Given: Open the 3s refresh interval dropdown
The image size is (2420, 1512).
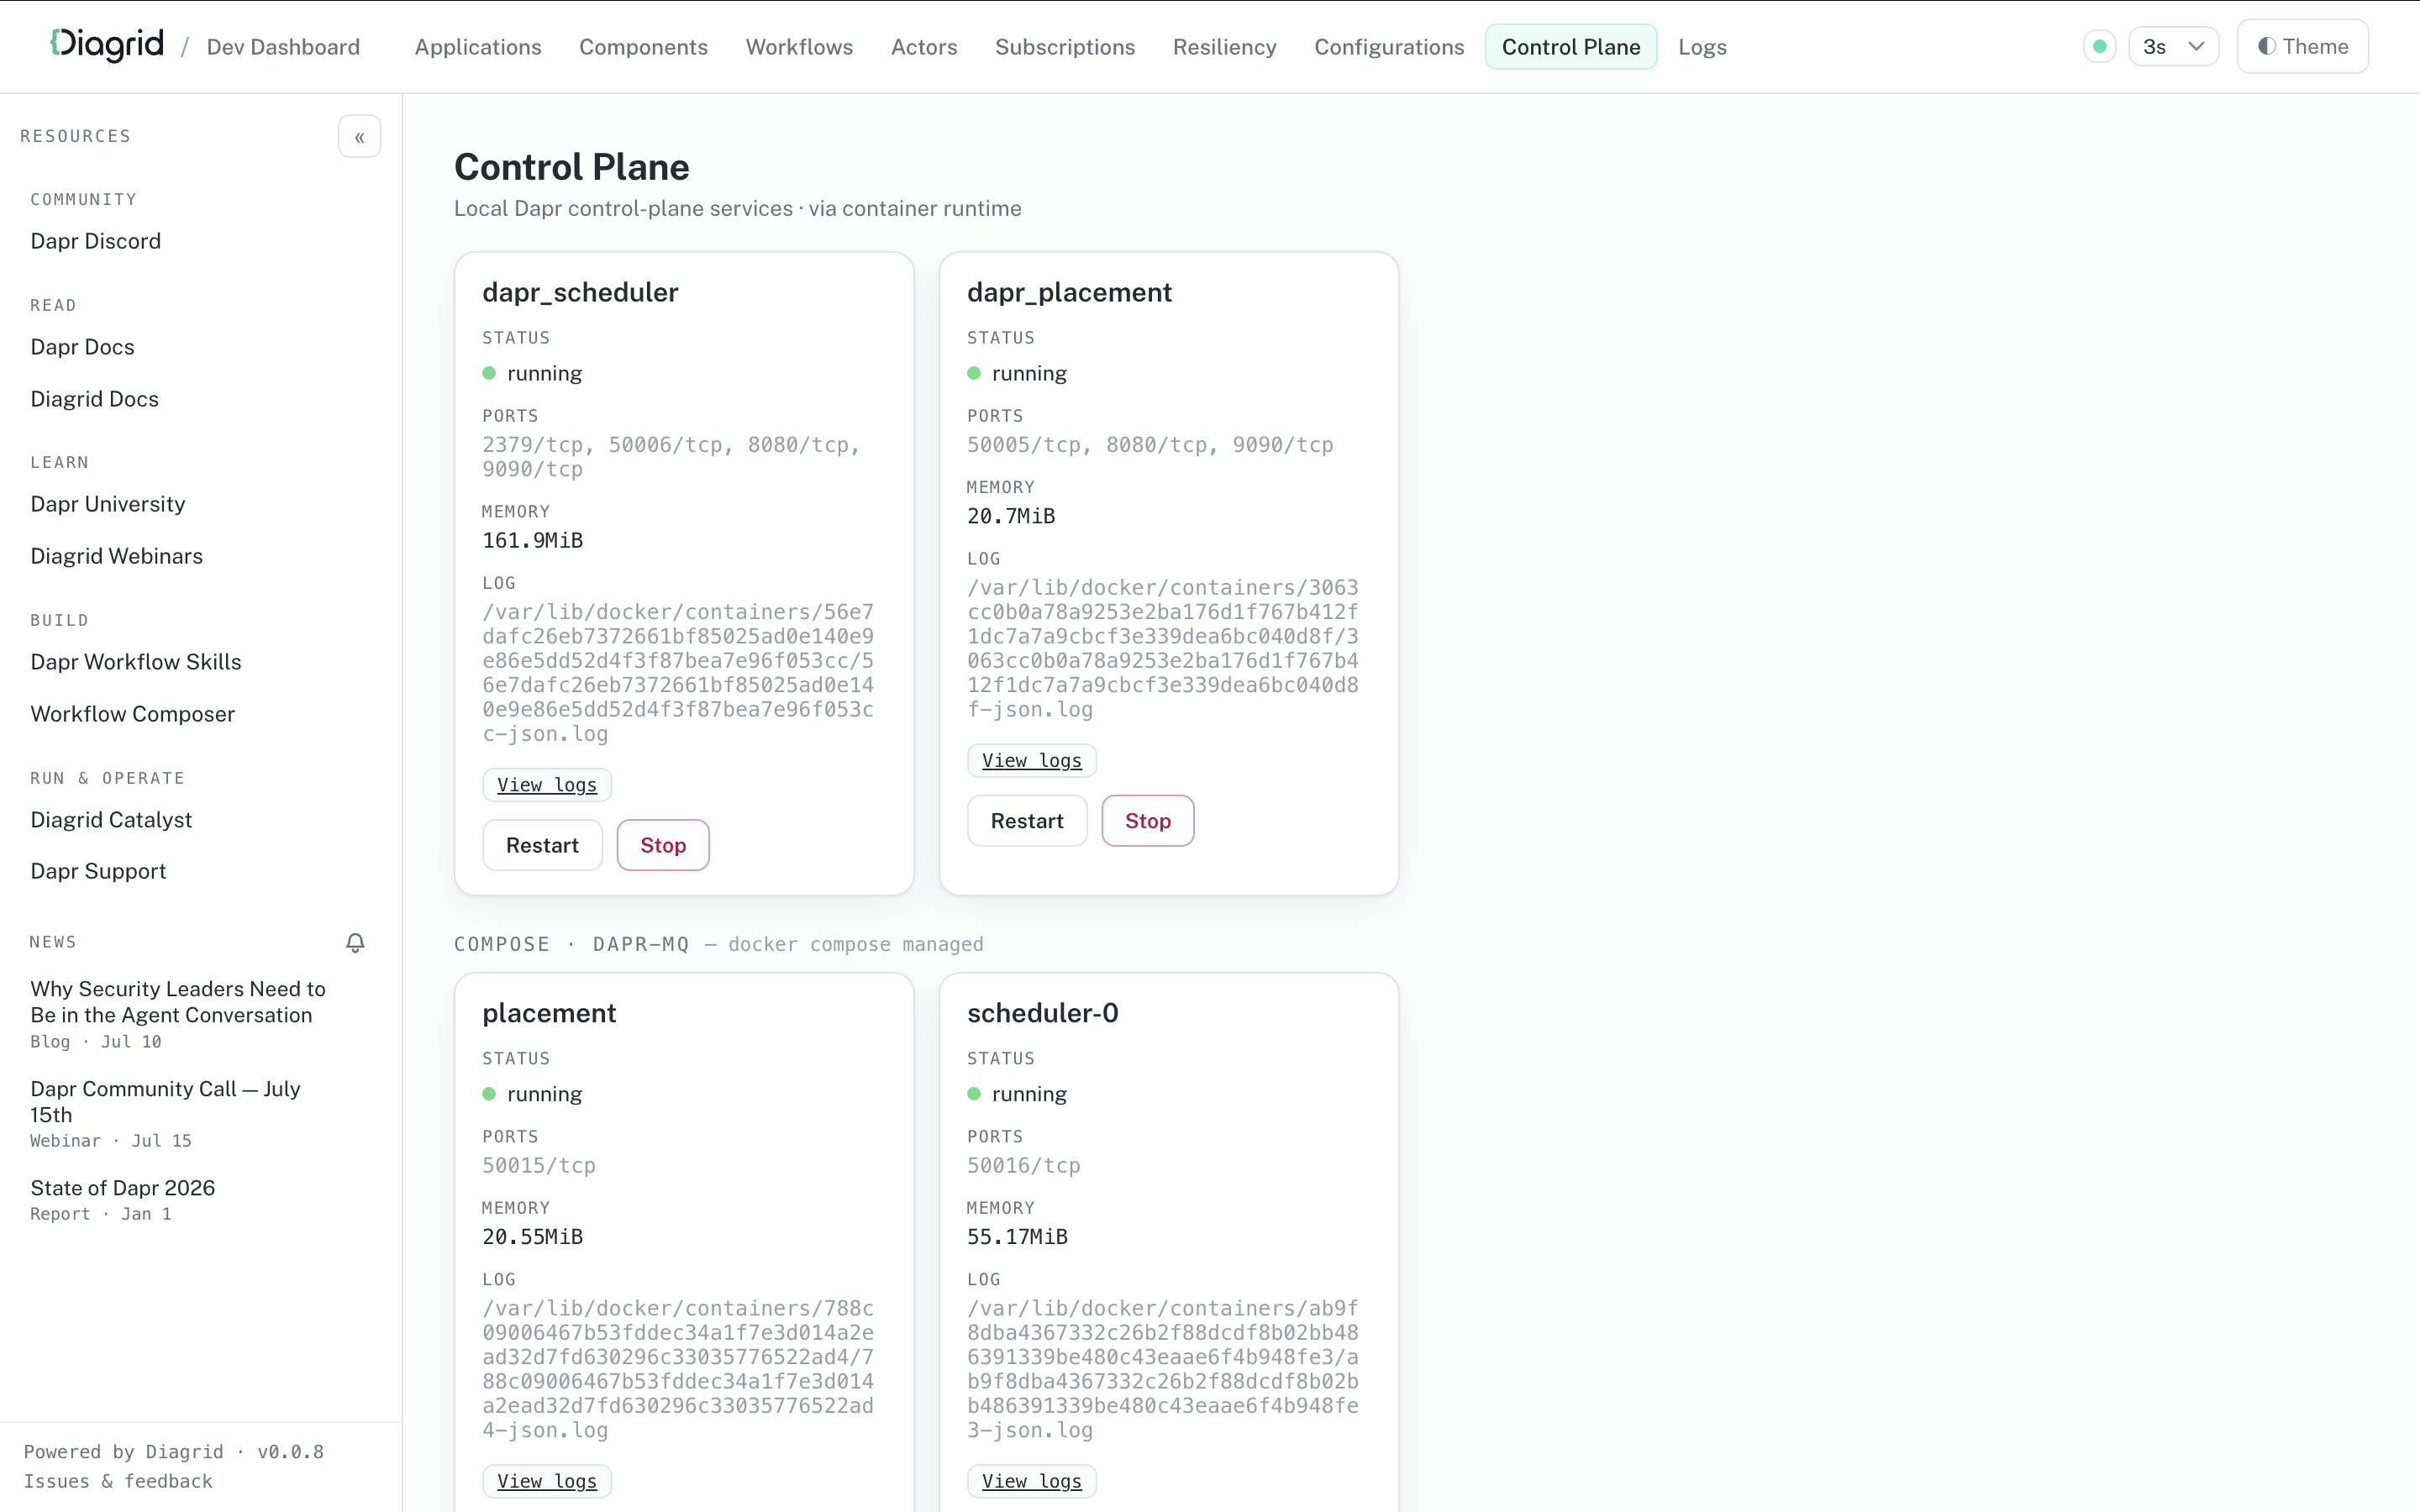Looking at the screenshot, I should tap(2173, 46).
